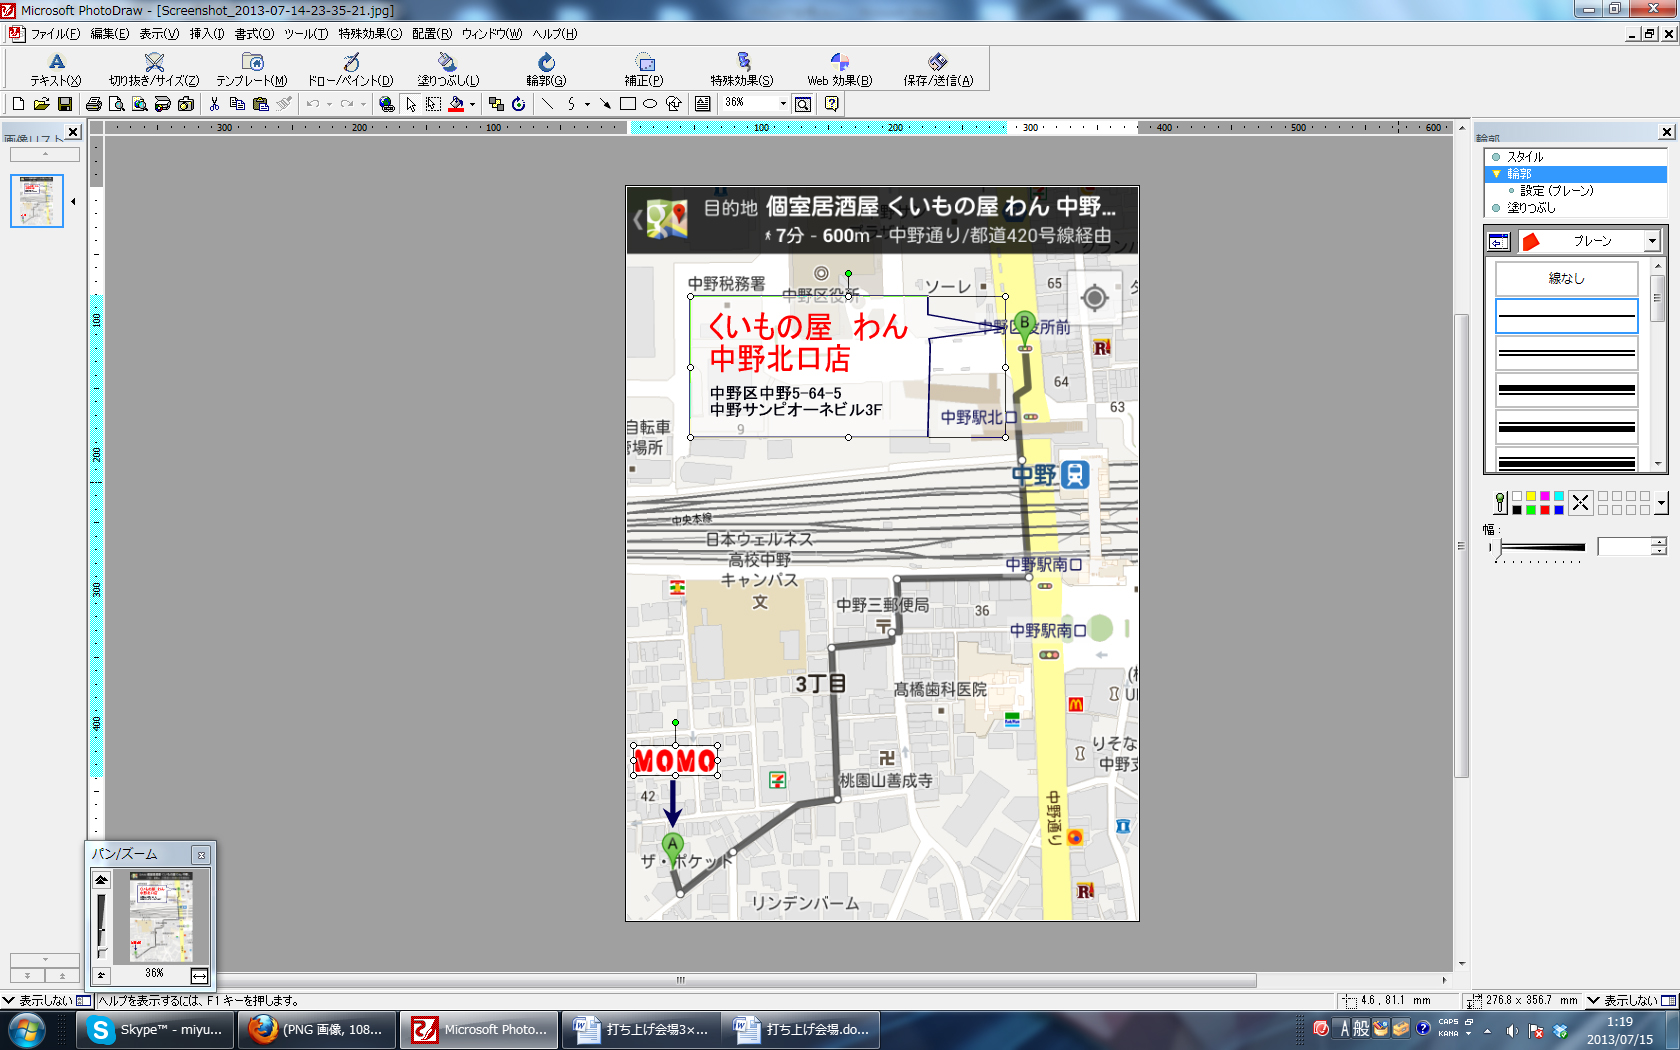1680x1050 pixels.
Task: Open the zoom percentage dropdown
Action: (x=783, y=104)
